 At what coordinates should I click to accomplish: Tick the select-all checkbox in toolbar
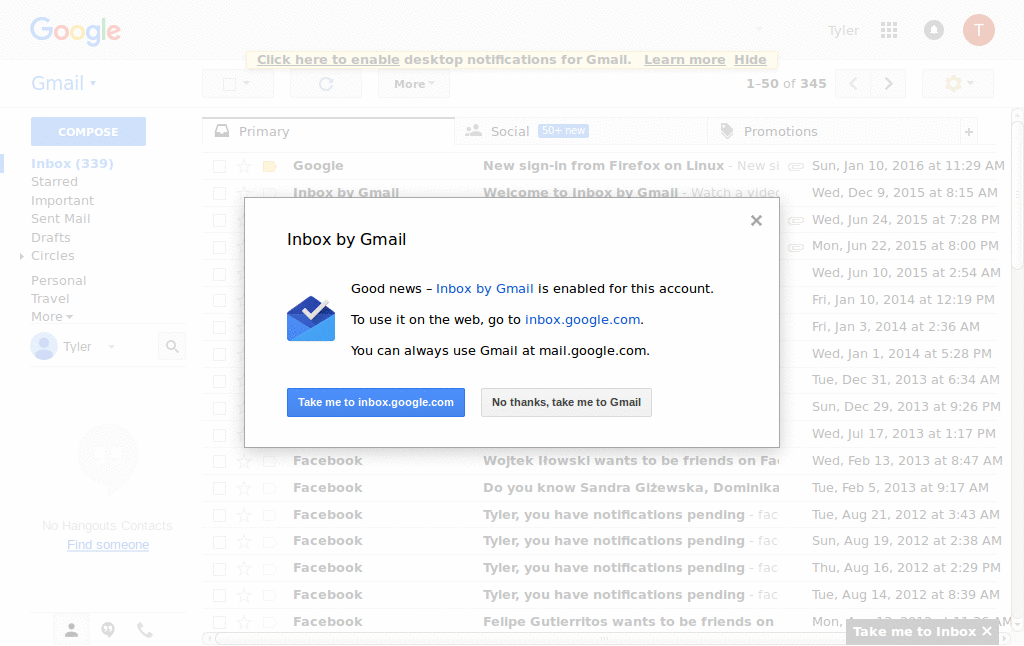point(229,84)
